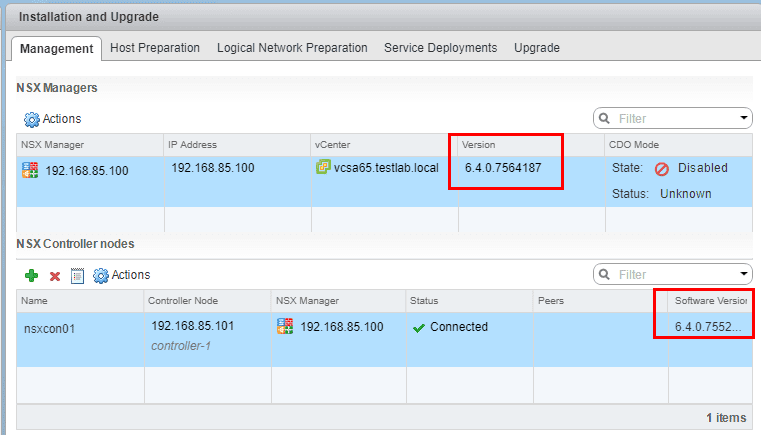Click 1 items count in footer
The height and width of the screenshot is (435, 761).
(x=726, y=418)
